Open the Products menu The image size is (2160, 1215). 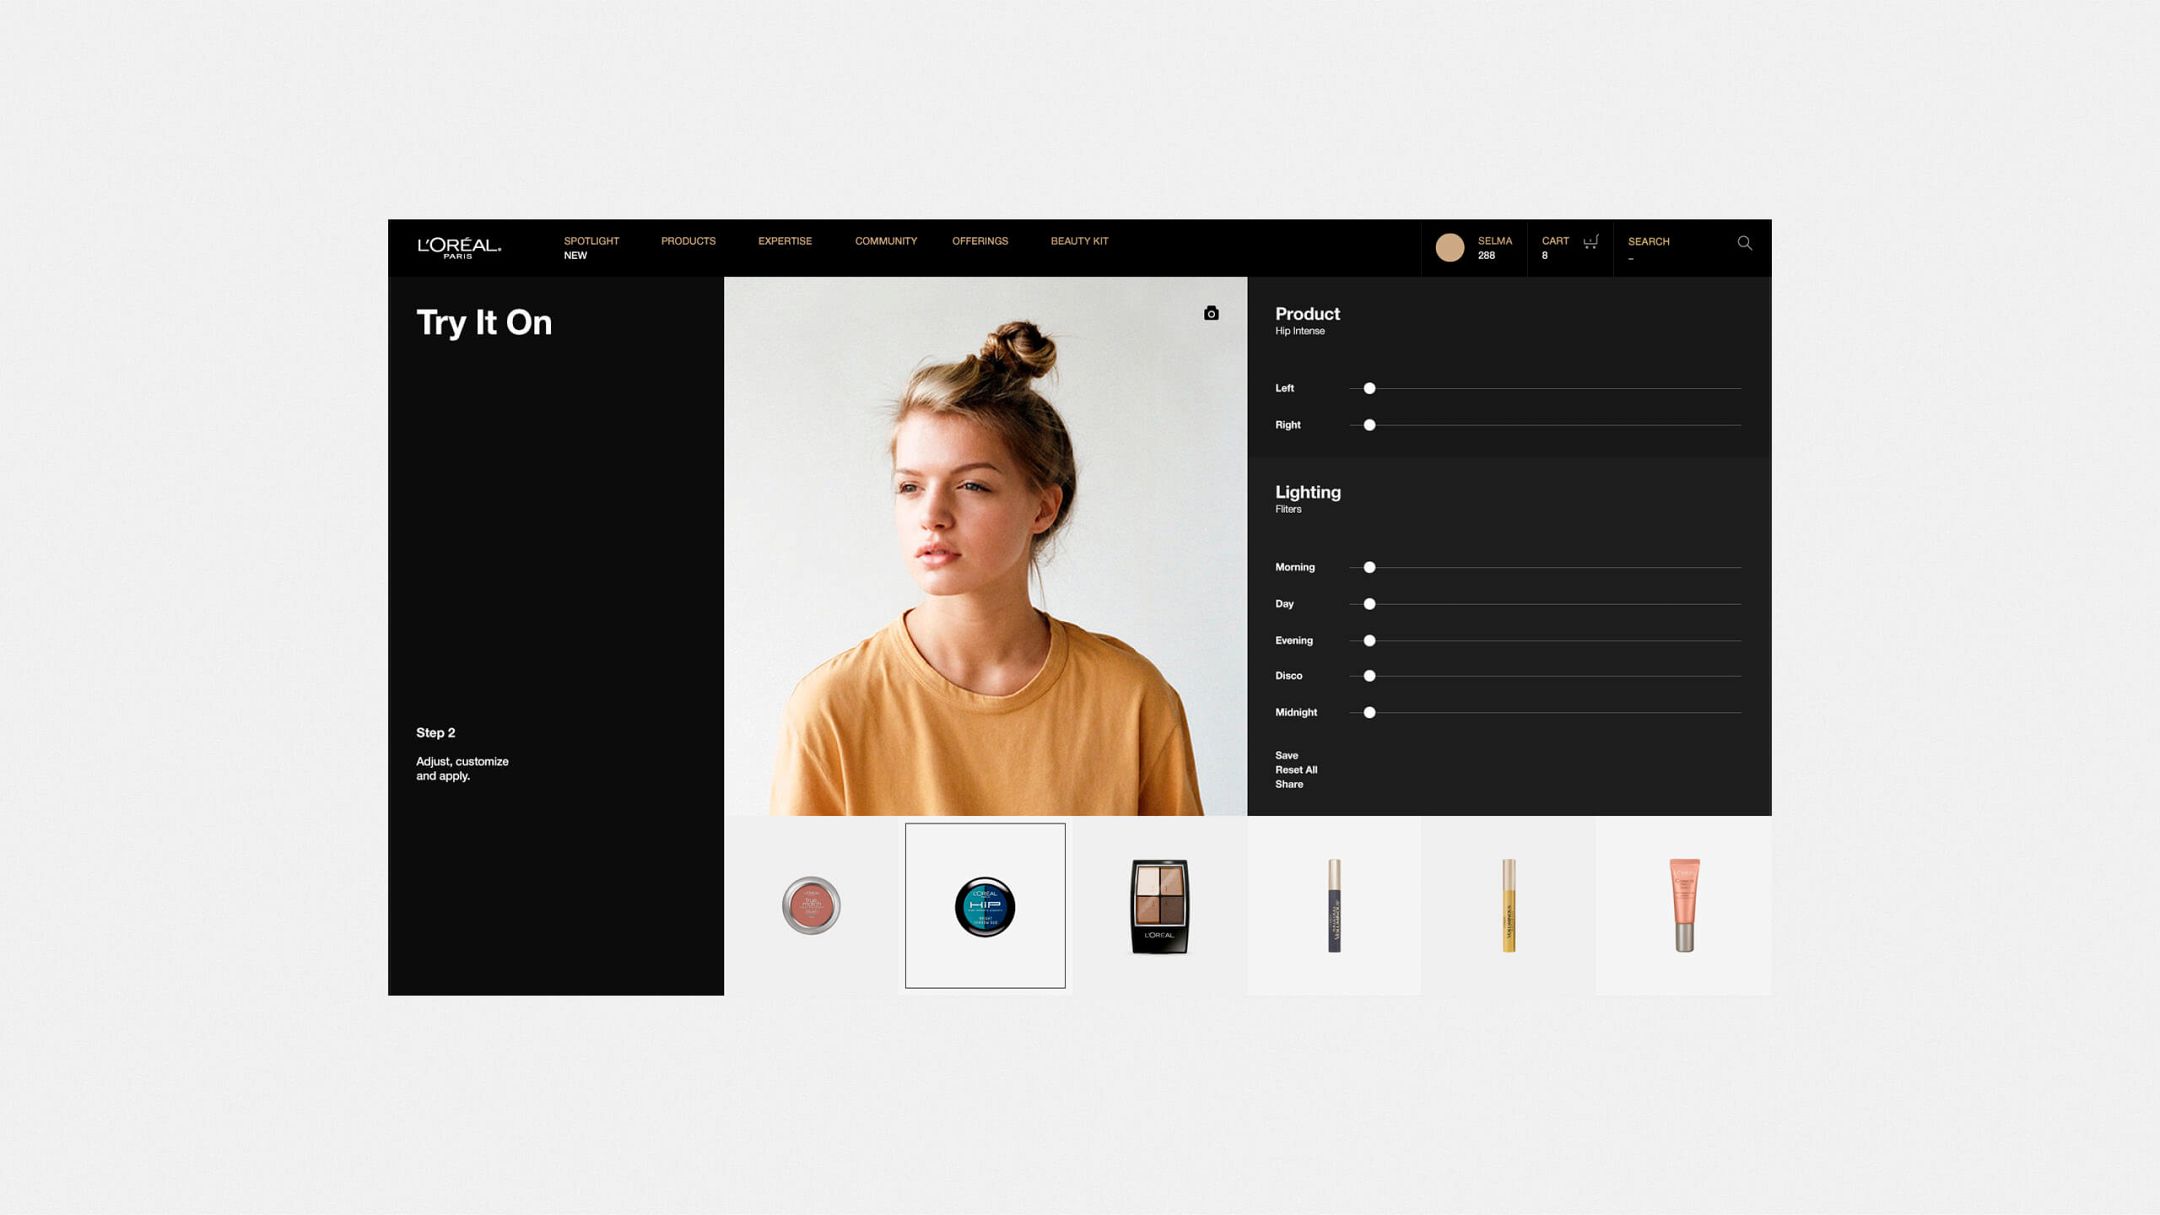[x=688, y=241]
